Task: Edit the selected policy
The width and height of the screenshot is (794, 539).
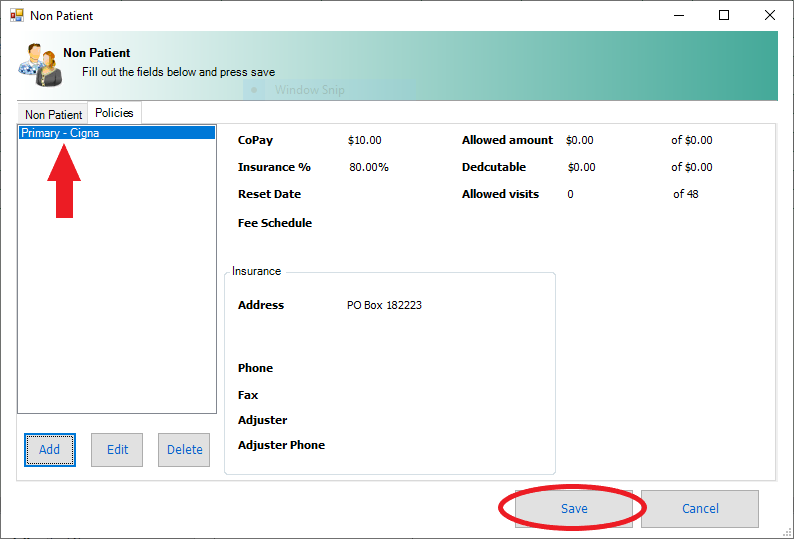Action: coord(117,450)
